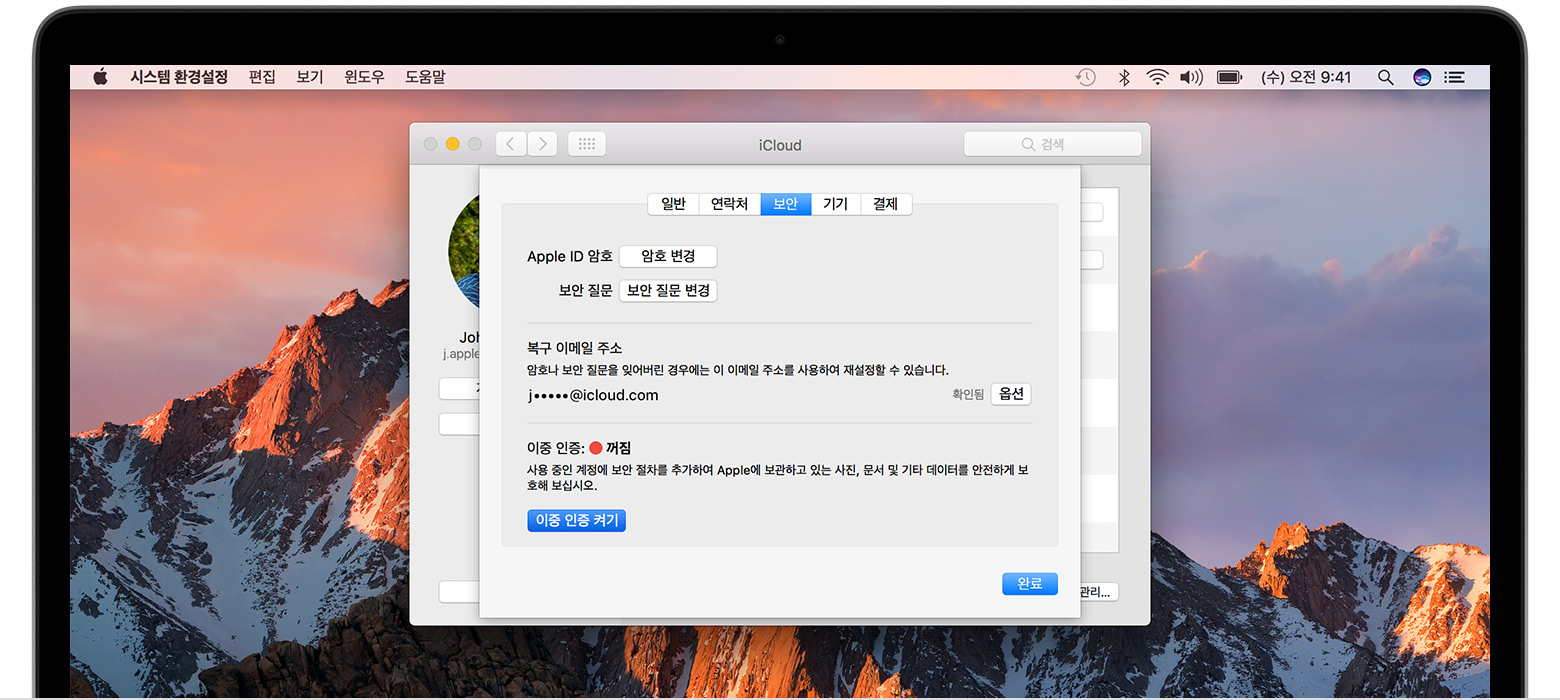This screenshot has width=1560, height=700.
Task: Expand the 옵션 recovery email options
Action: click(x=1010, y=394)
